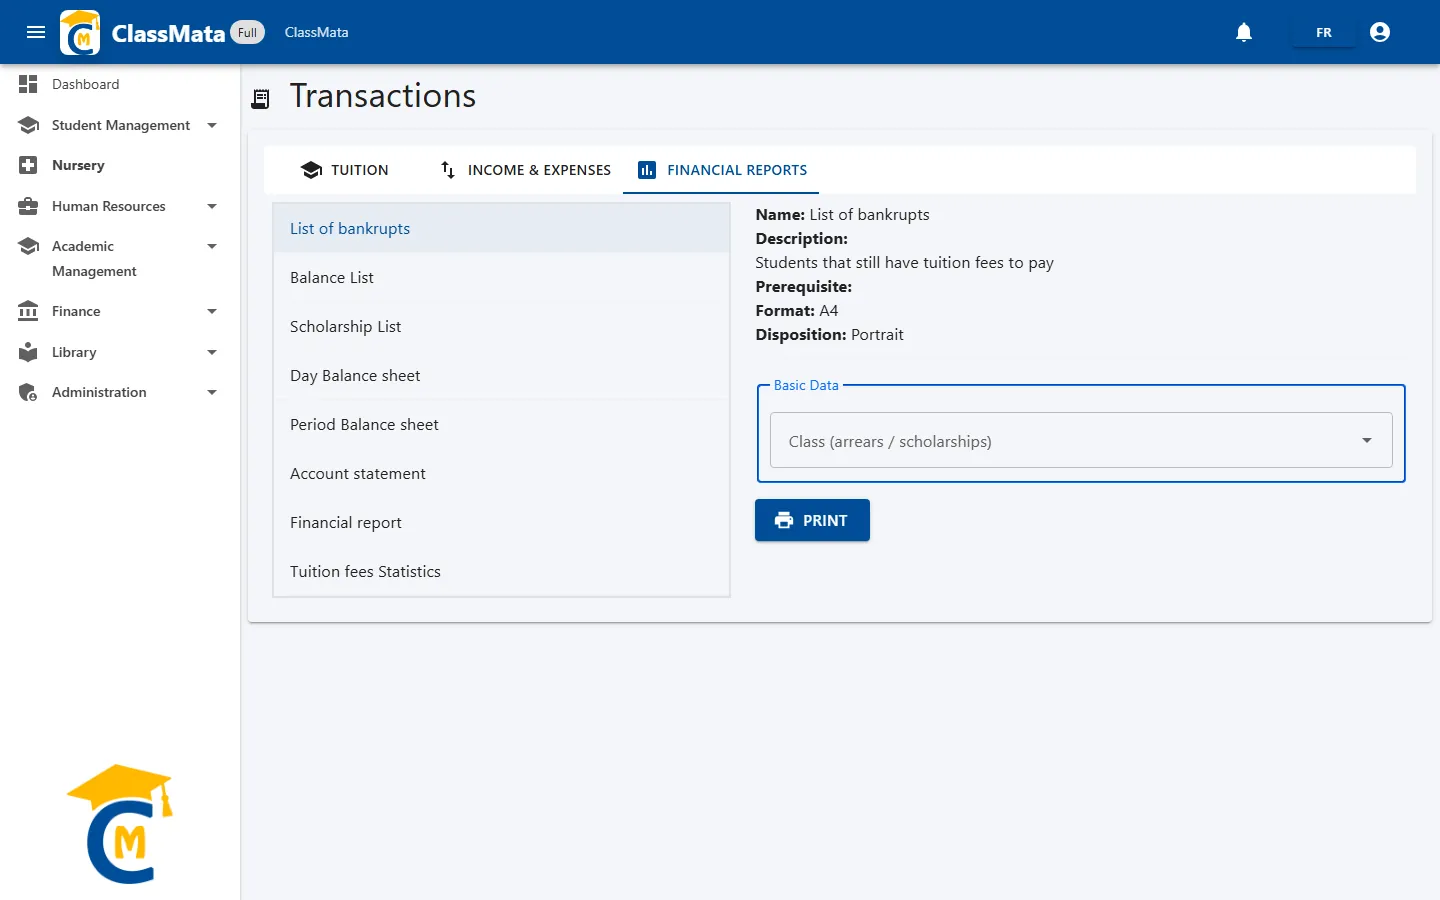This screenshot has height=900, width=1440.
Task: Click the Print button
Action: point(812,520)
